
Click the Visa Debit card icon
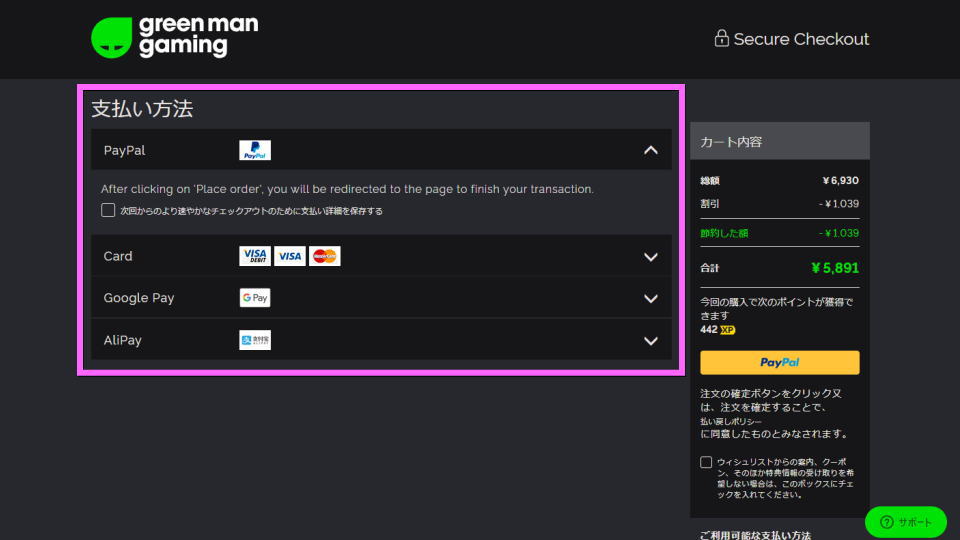(255, 256)
